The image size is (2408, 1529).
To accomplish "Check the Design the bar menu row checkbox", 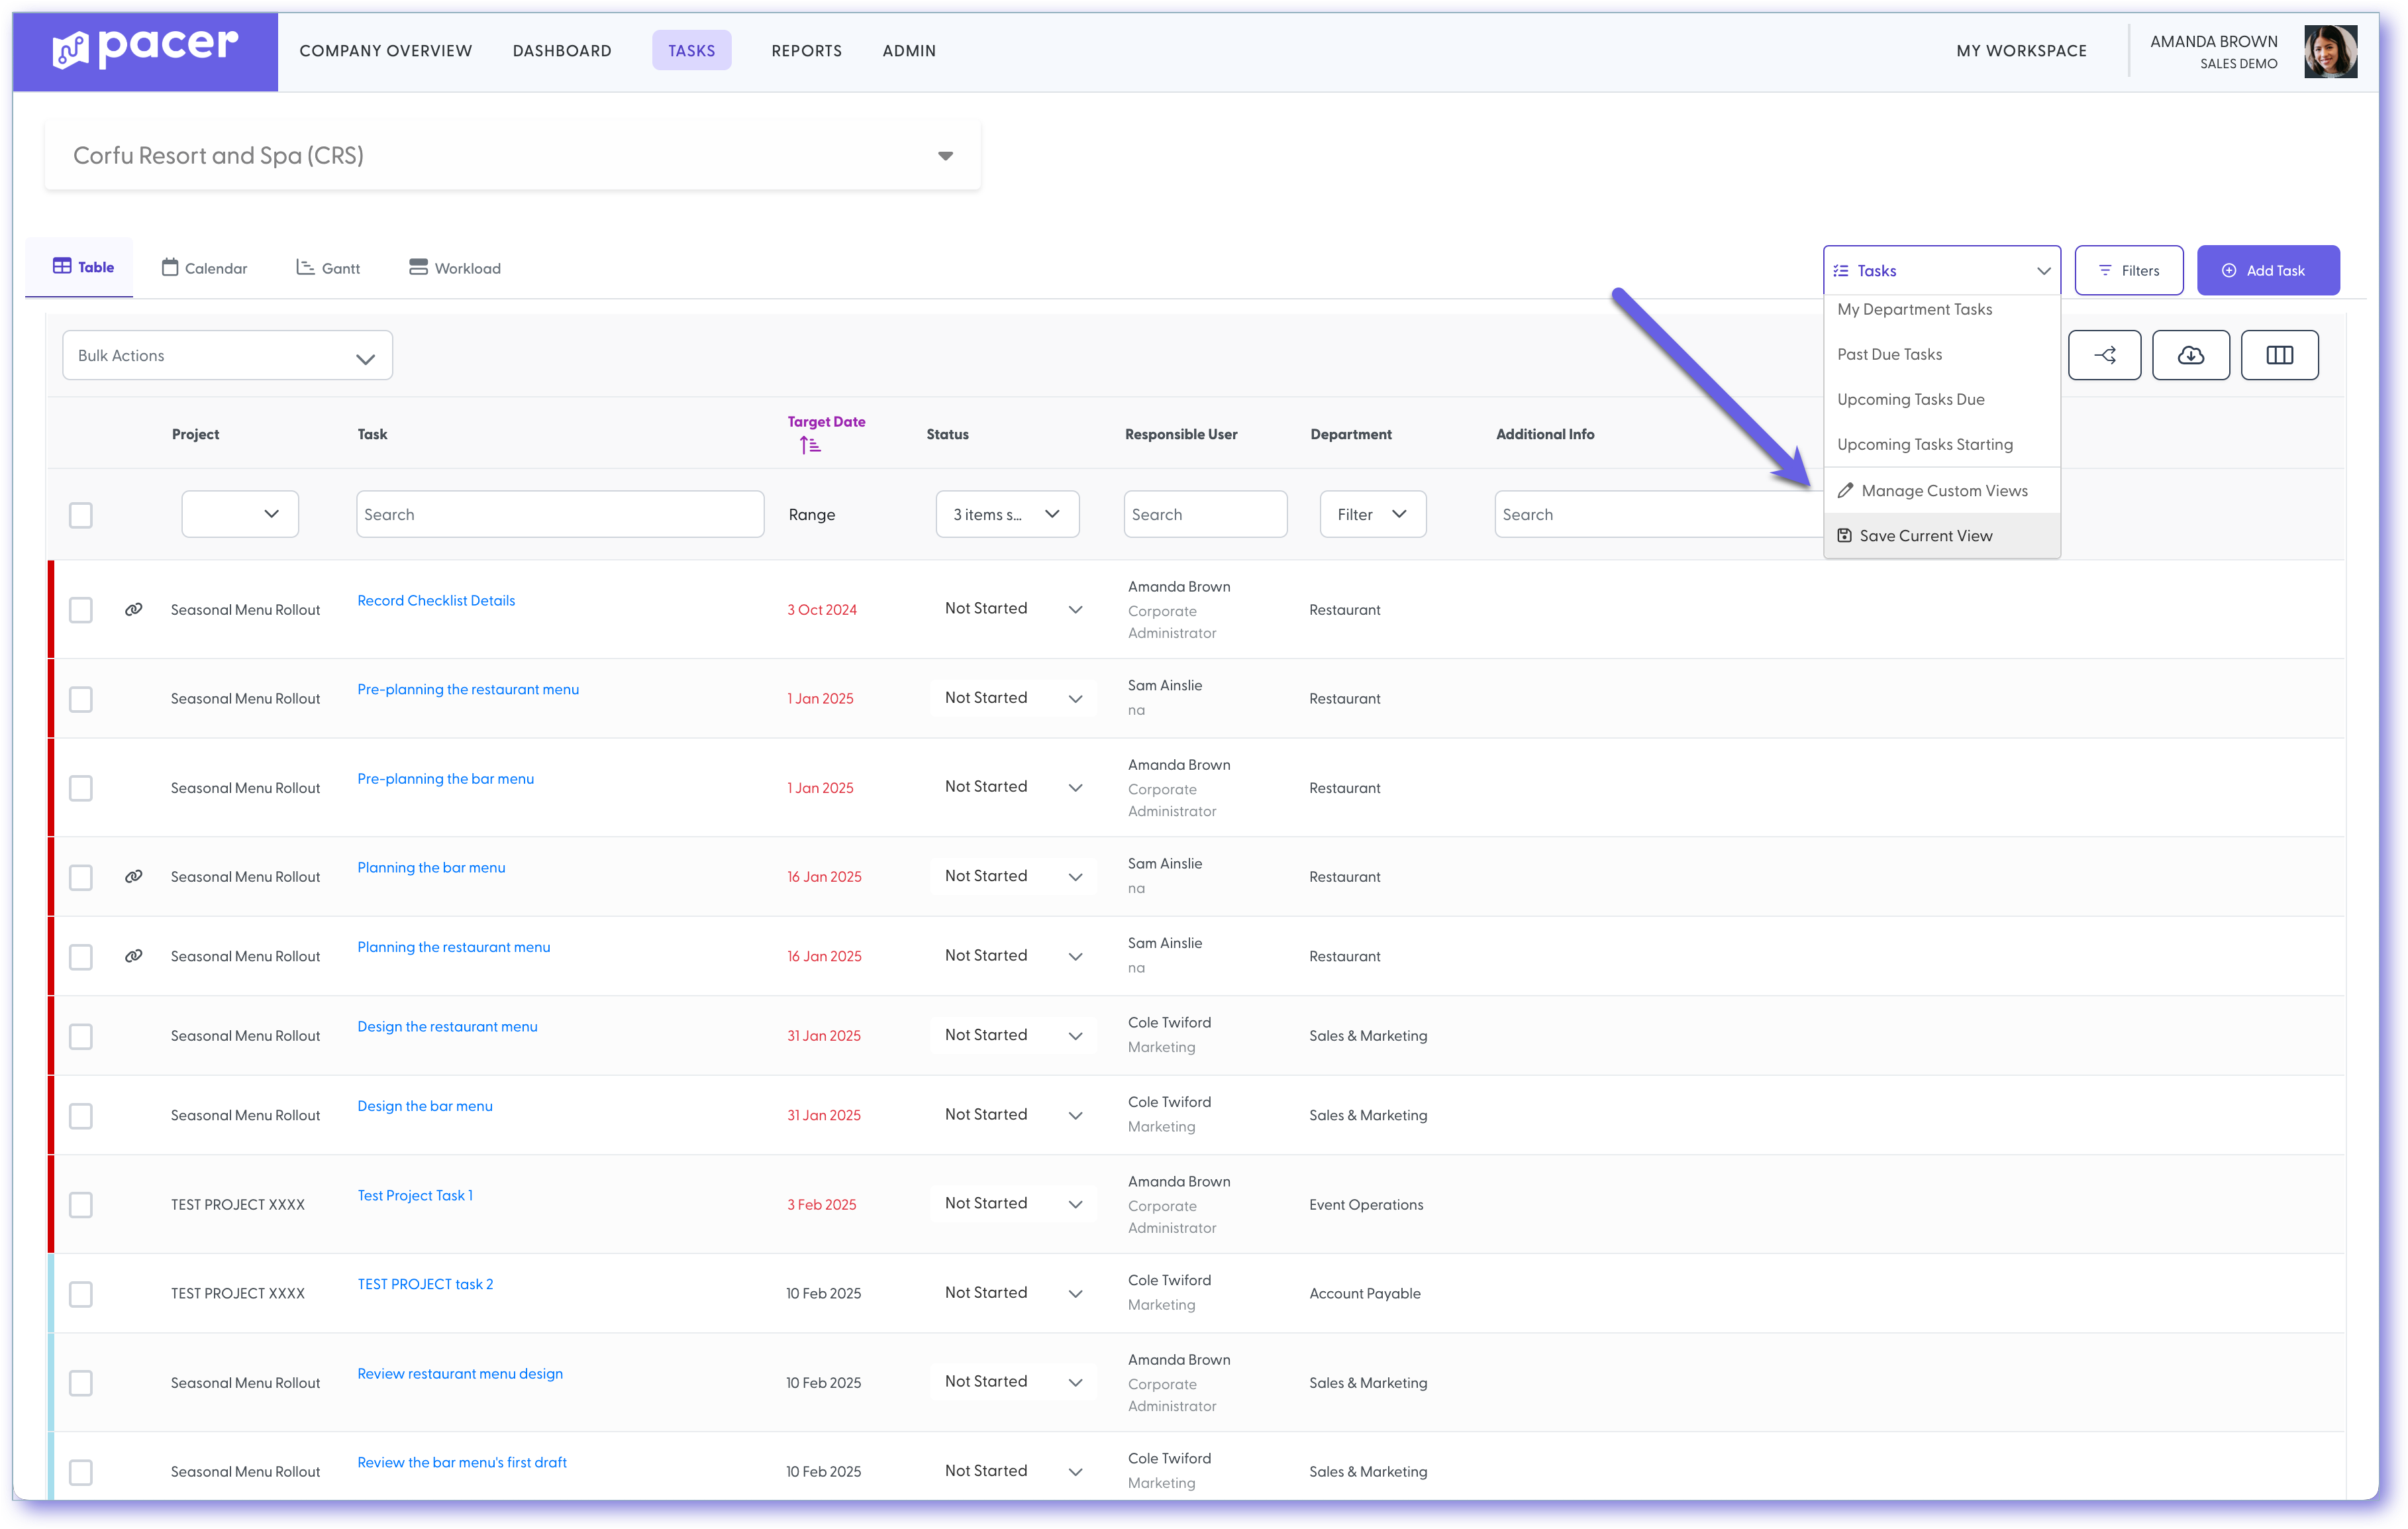I will coord(81,1116).
